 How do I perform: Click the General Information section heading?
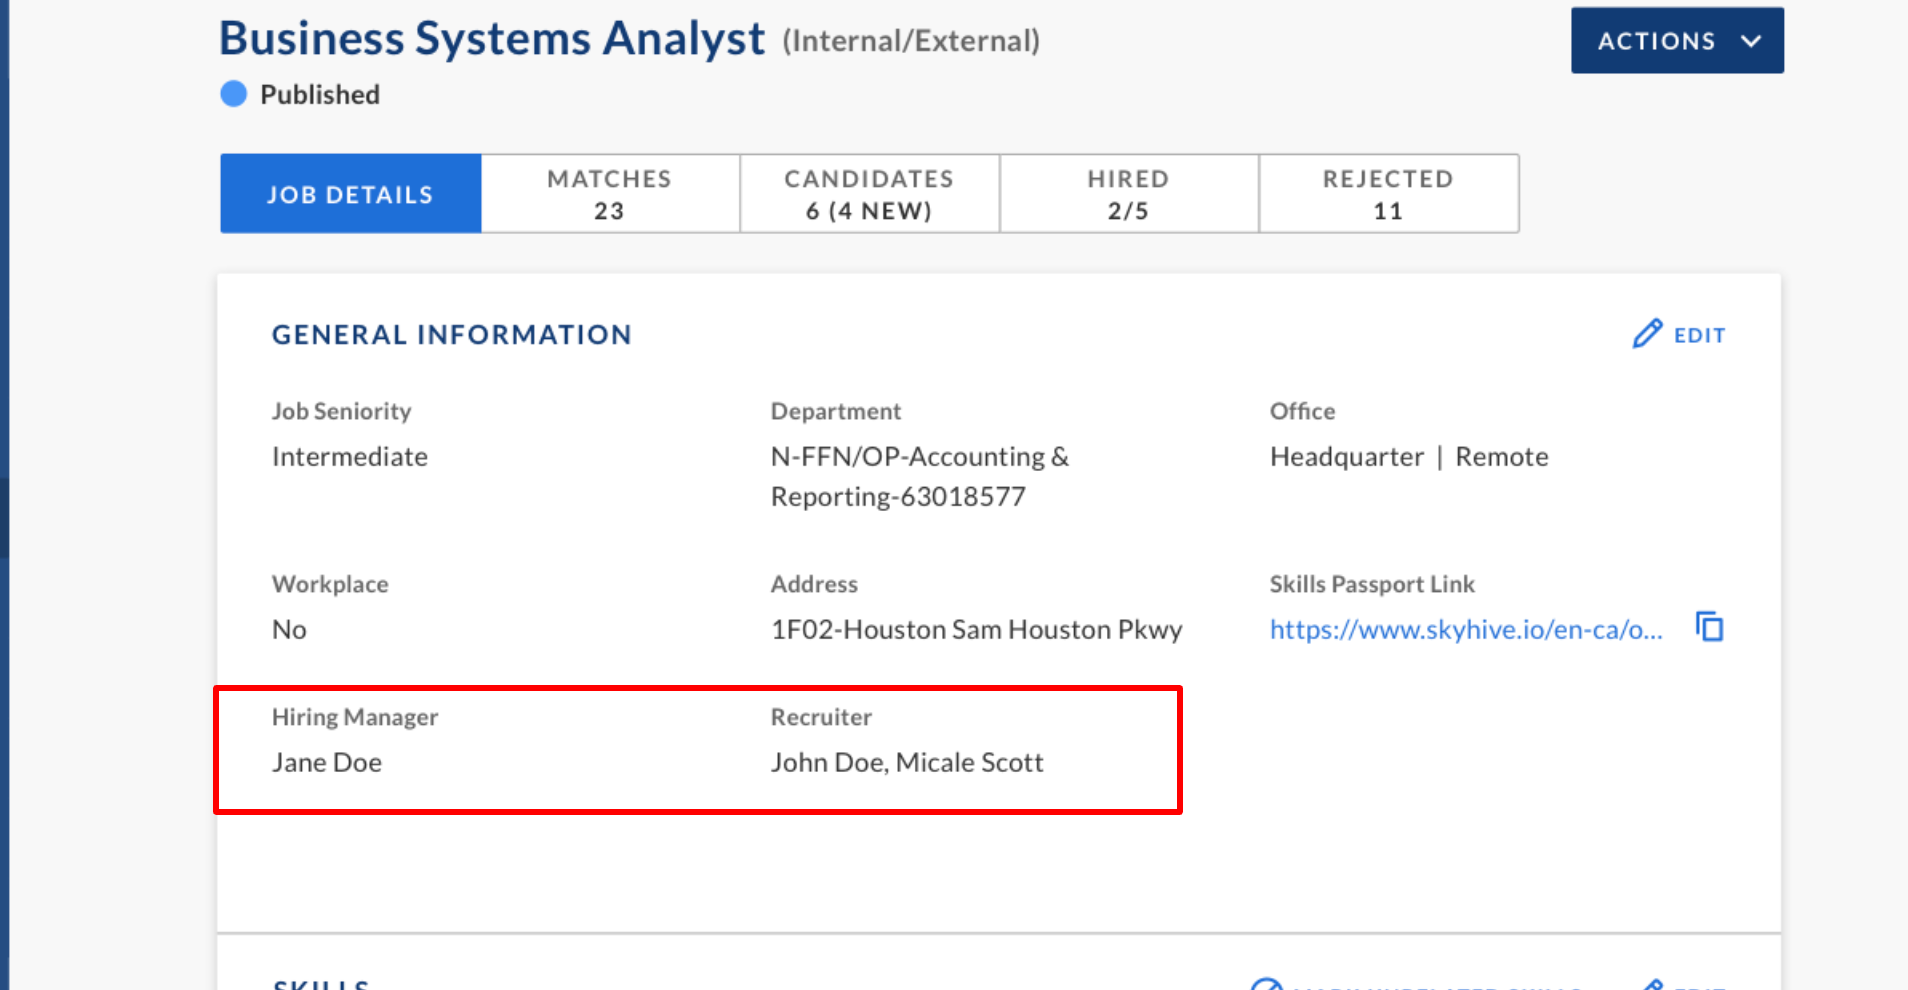[451, 335]
